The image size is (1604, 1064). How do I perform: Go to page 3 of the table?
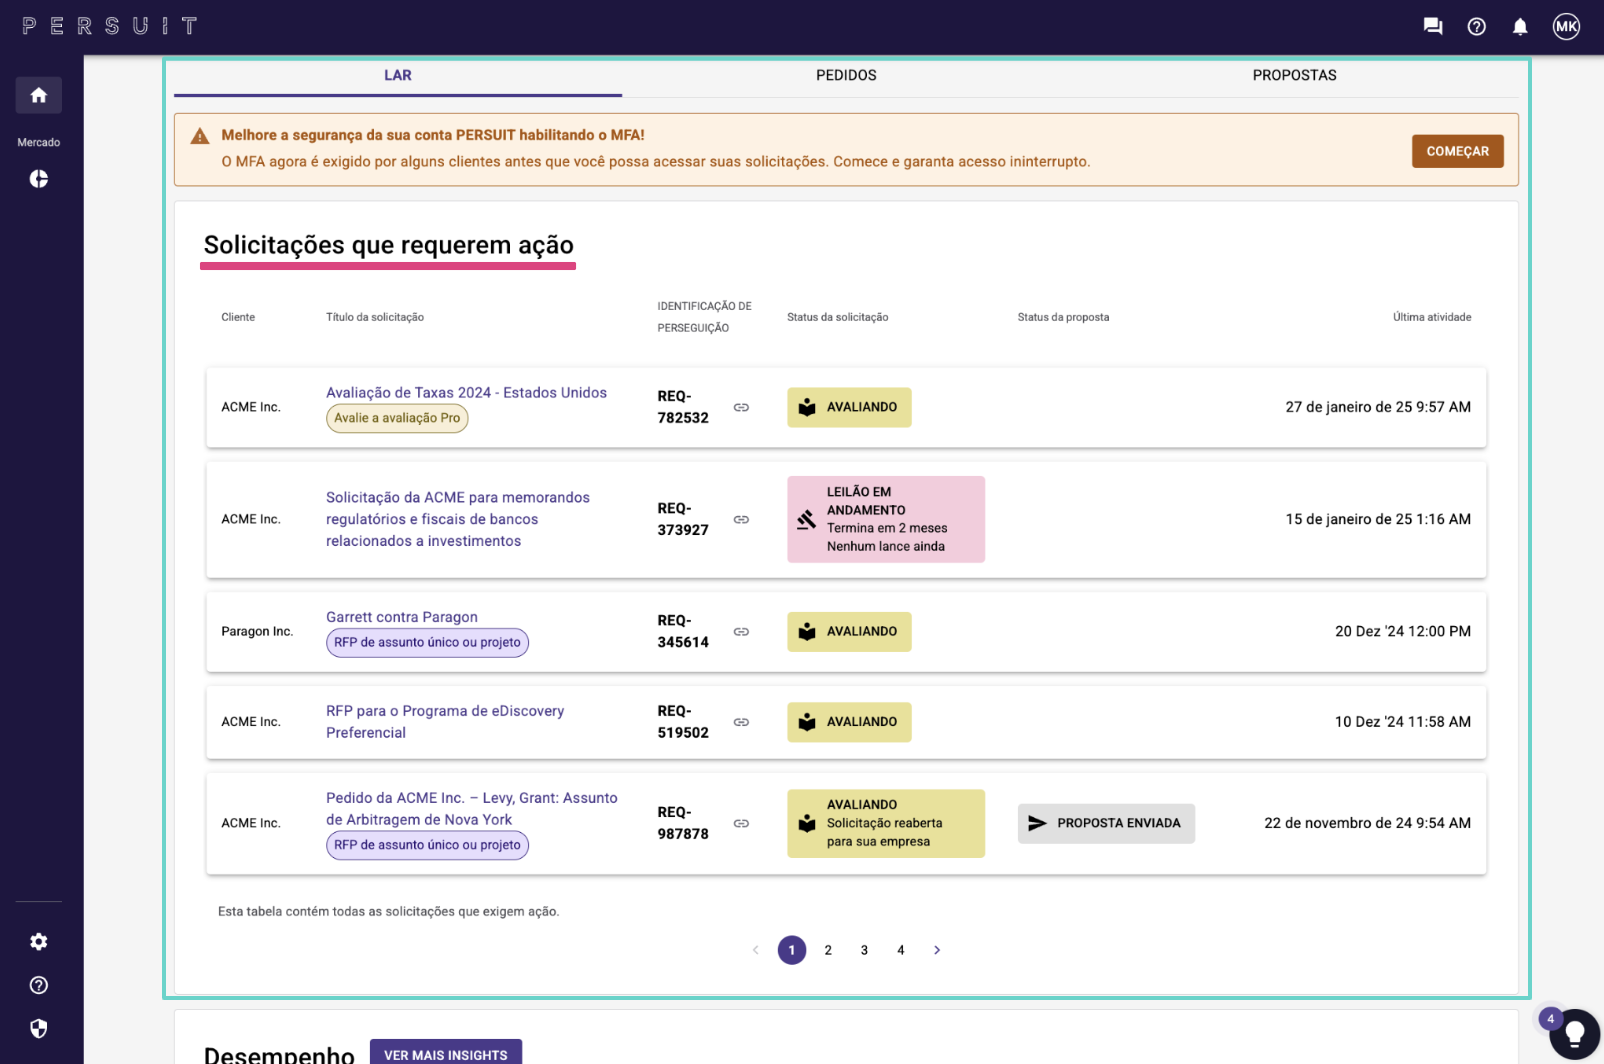coord(864,950)
